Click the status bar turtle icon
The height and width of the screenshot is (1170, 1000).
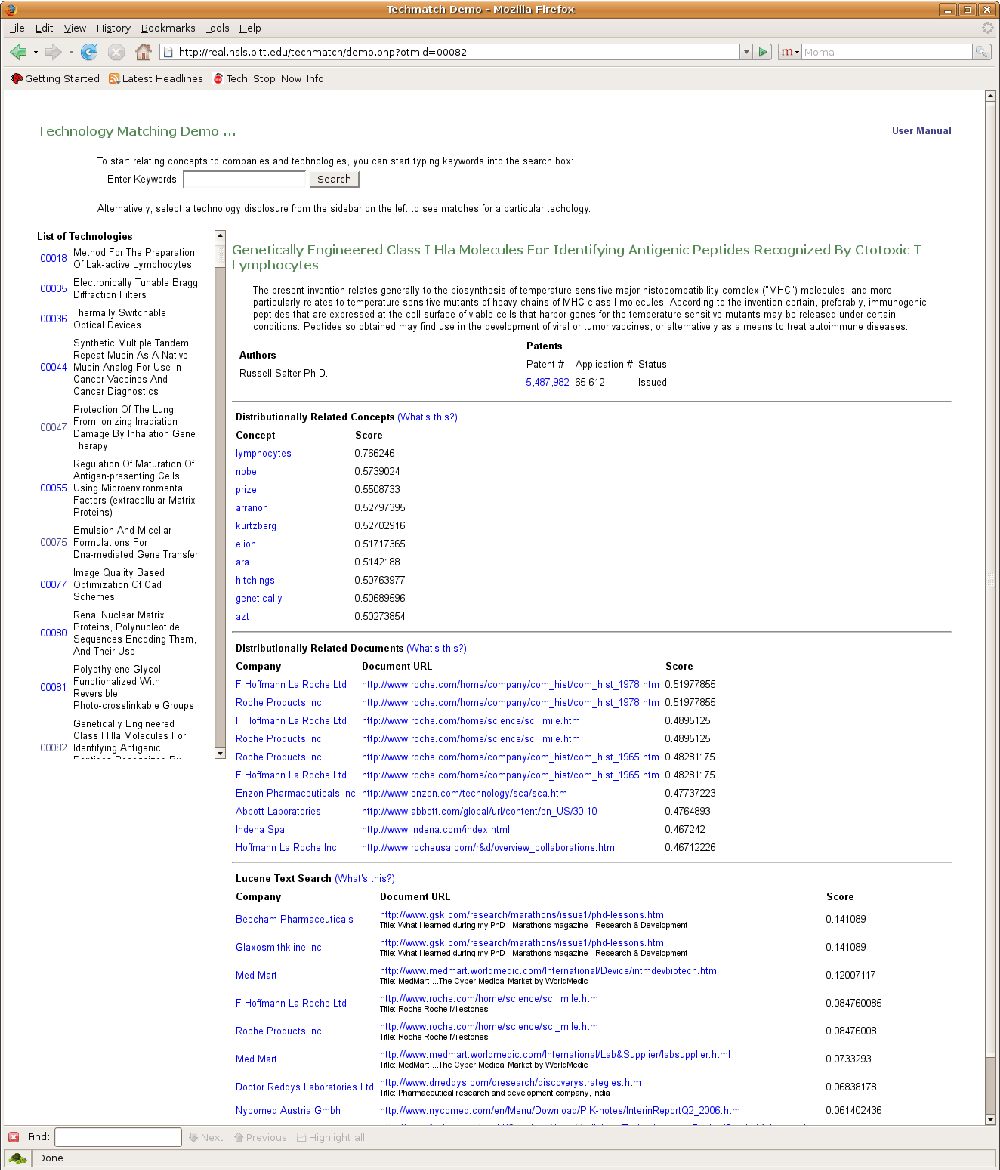pos(18,1158)
